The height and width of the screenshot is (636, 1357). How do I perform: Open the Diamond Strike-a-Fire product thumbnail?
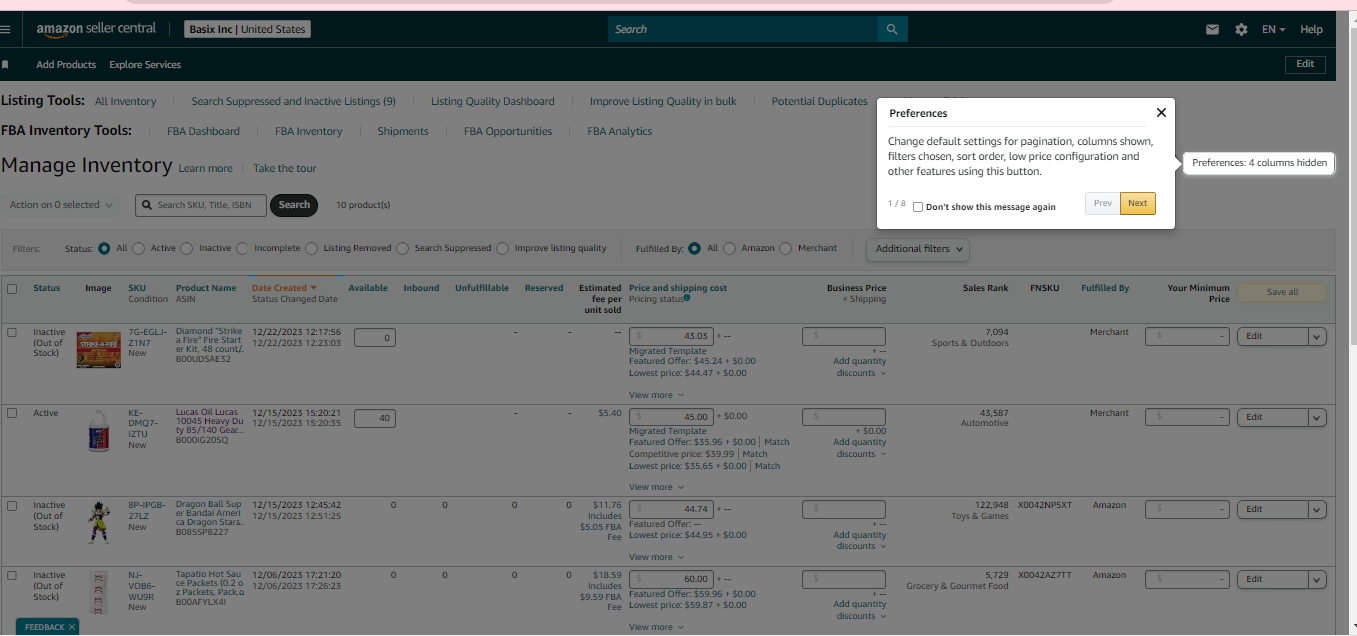coord(98,351)
